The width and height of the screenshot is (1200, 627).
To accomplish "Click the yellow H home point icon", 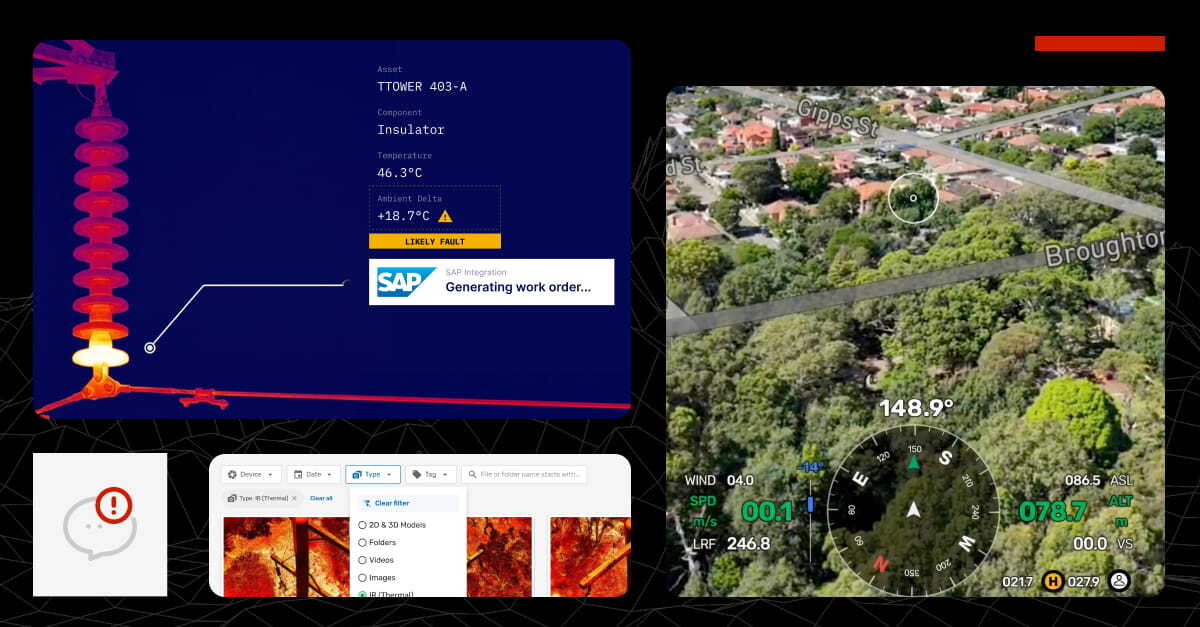I will [1053, 581].
